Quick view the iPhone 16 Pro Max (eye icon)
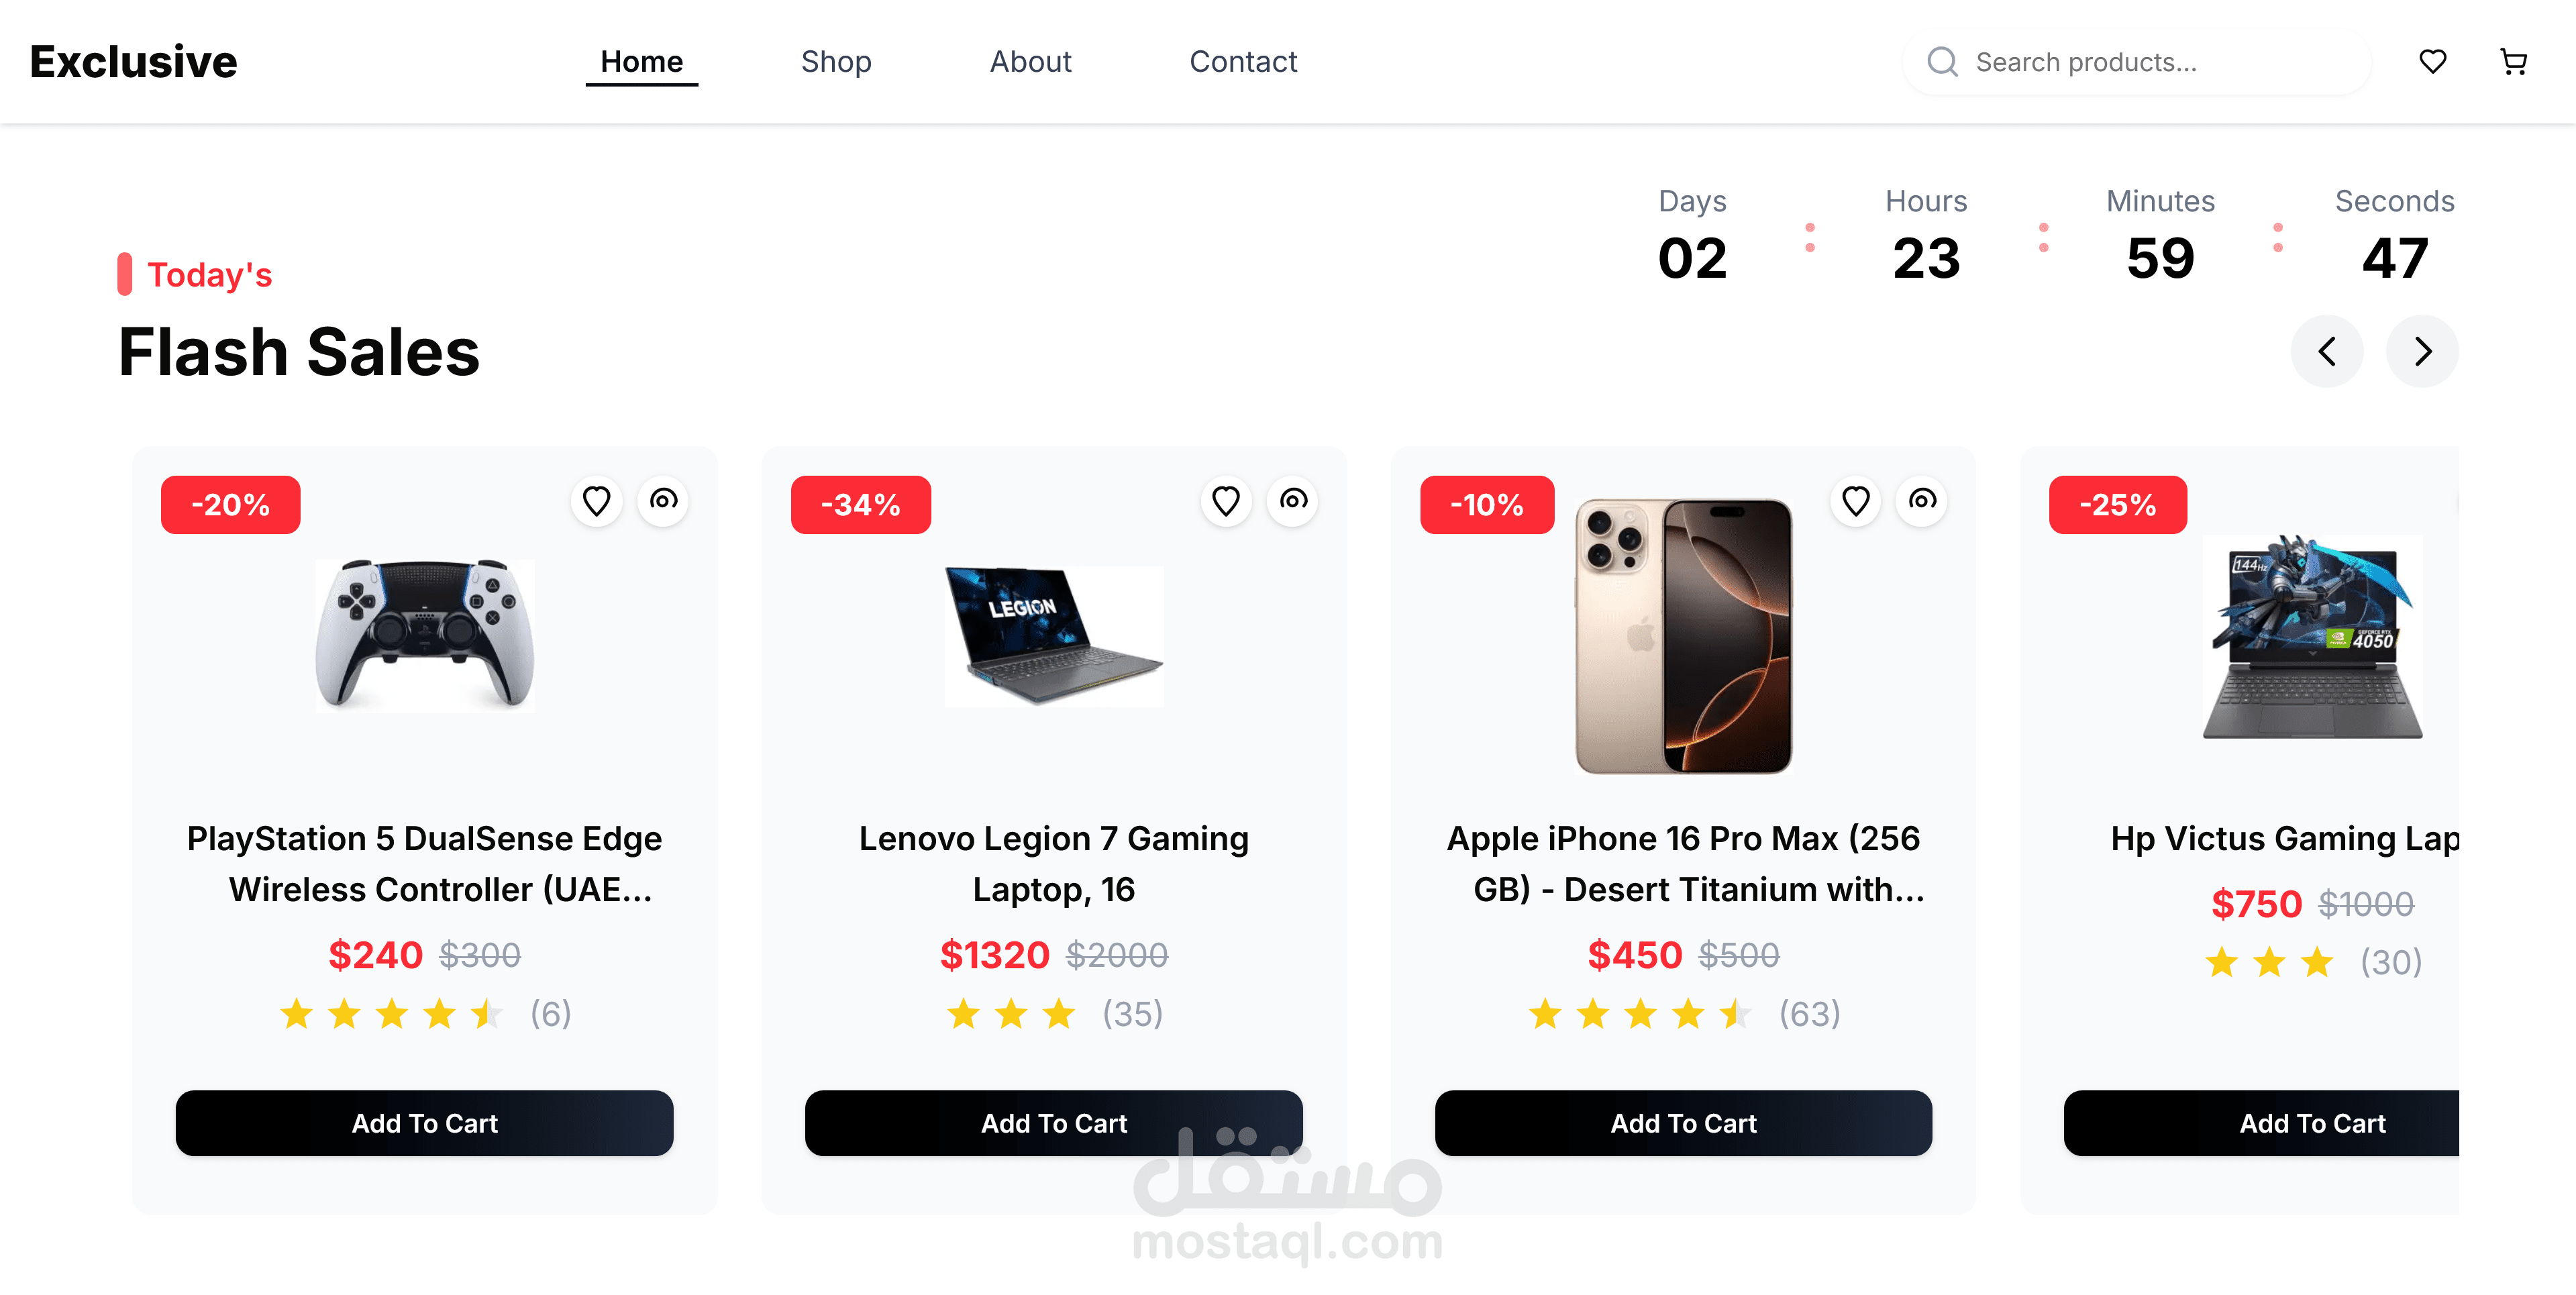The image size is (2576, 1295). click(x=1922, y=500)
